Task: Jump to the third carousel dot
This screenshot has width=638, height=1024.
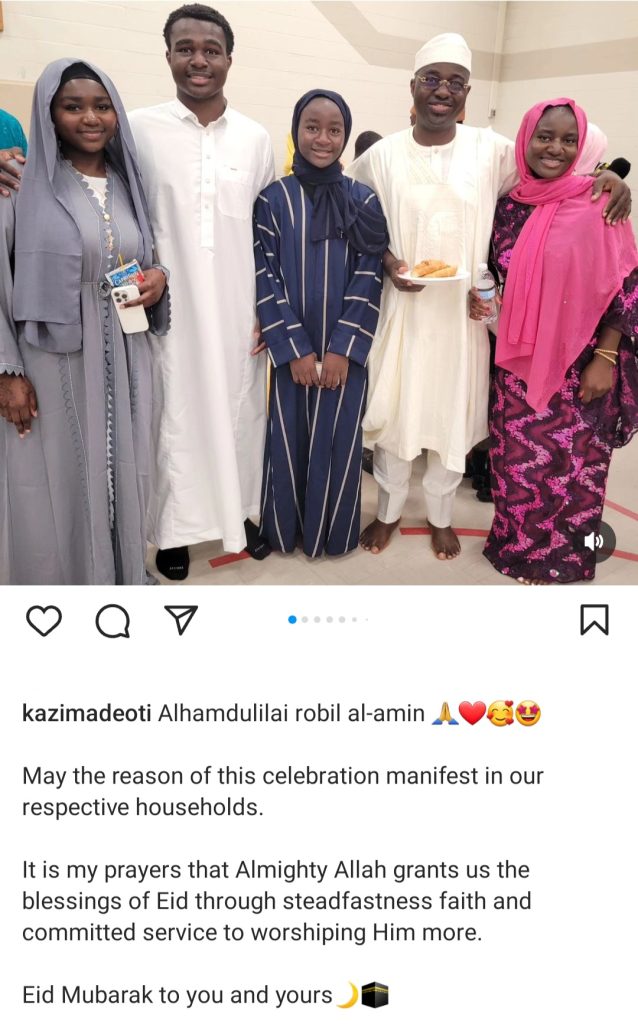Action: [x=317, y=619]
